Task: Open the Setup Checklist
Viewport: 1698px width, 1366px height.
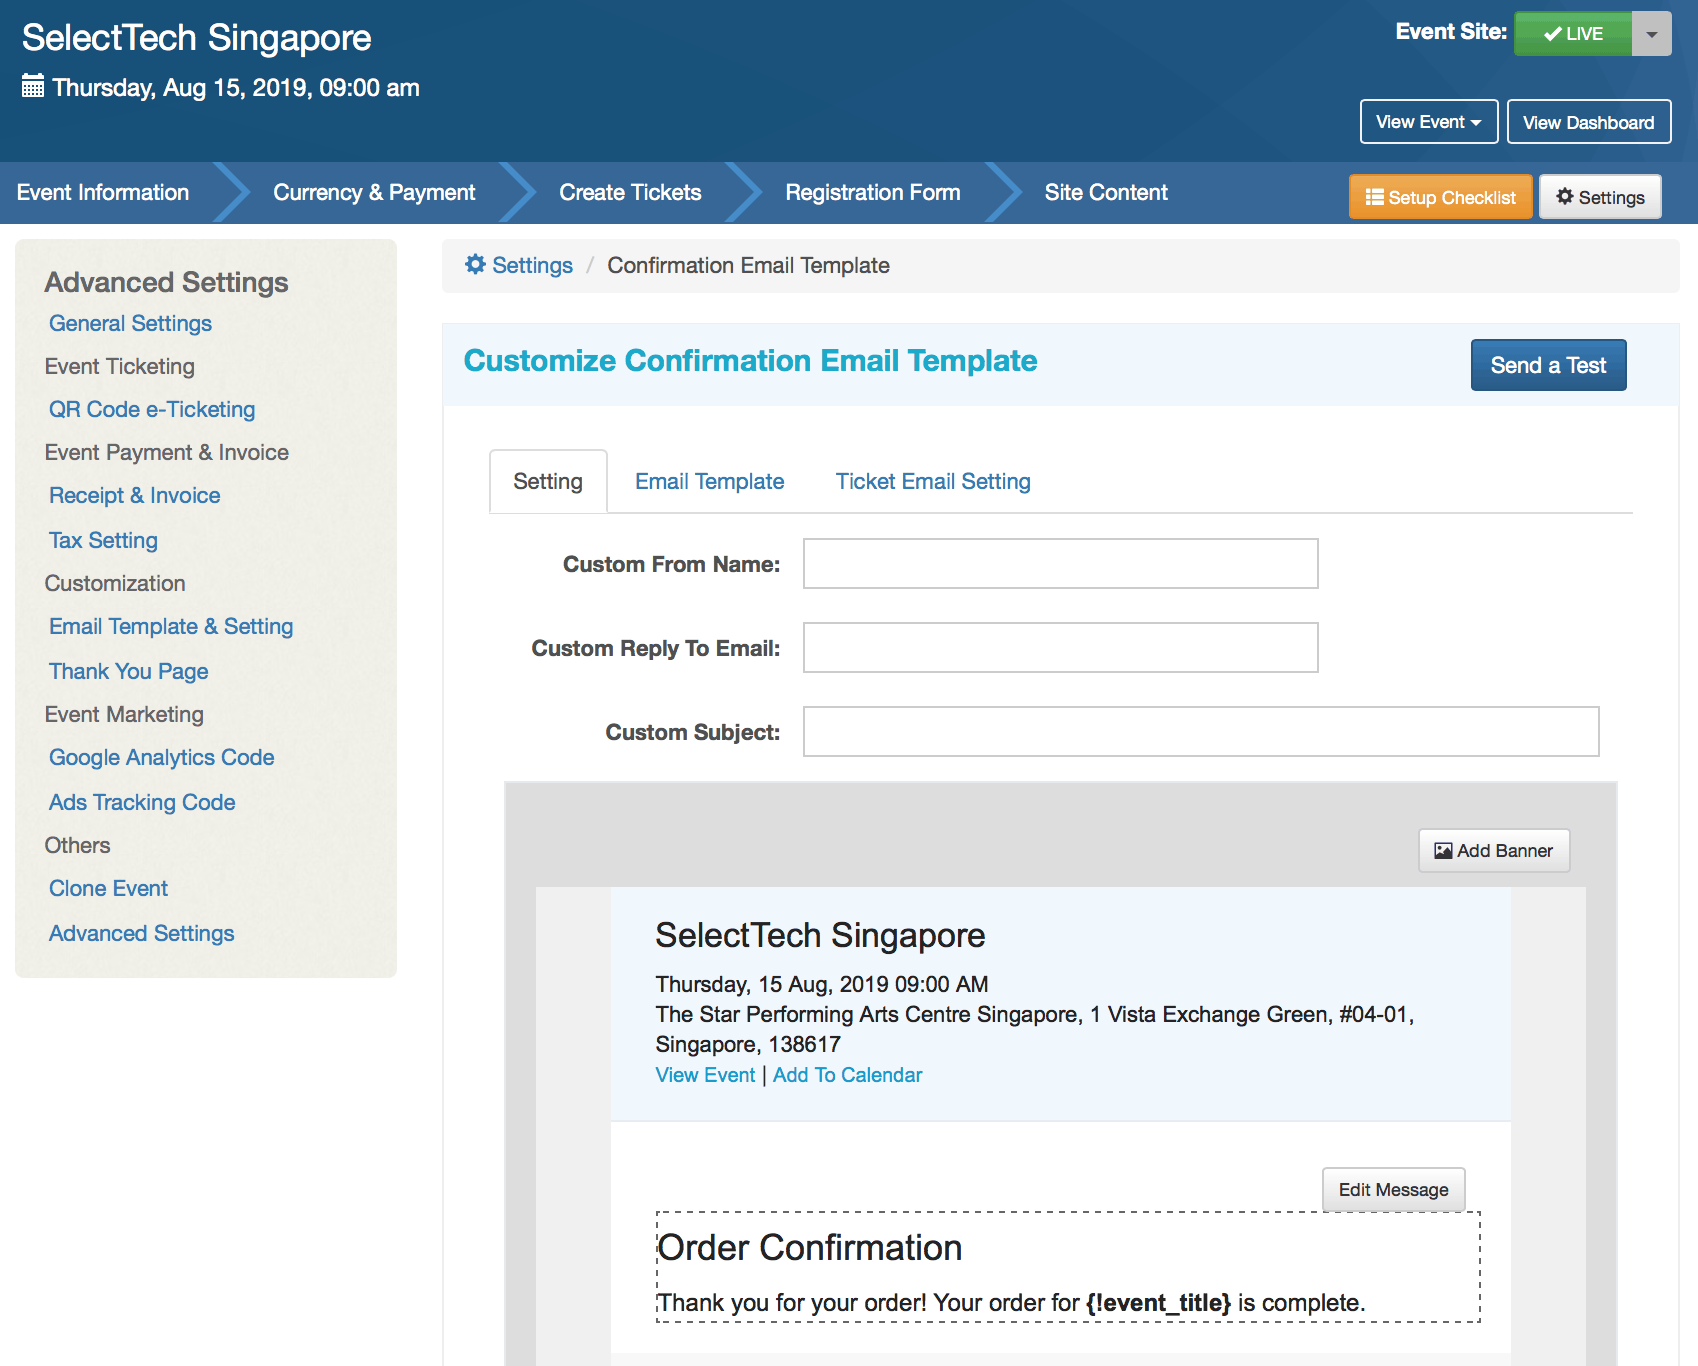Action: pyautogui.click(x=1440, y=197)
